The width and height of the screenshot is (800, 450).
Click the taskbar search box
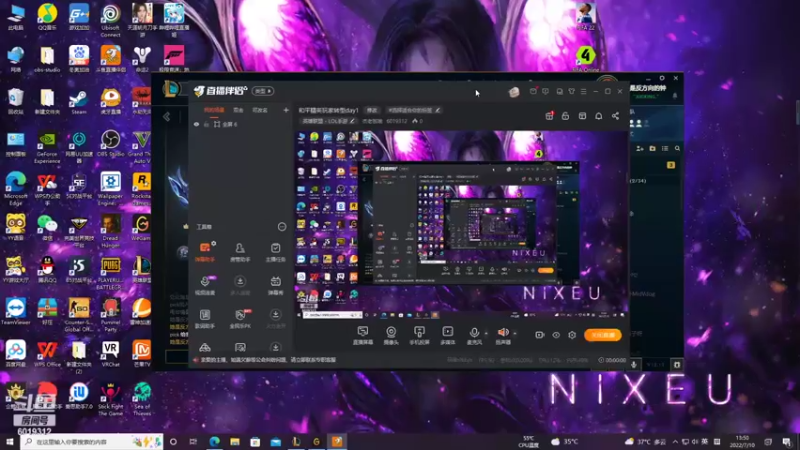point(92,441)
